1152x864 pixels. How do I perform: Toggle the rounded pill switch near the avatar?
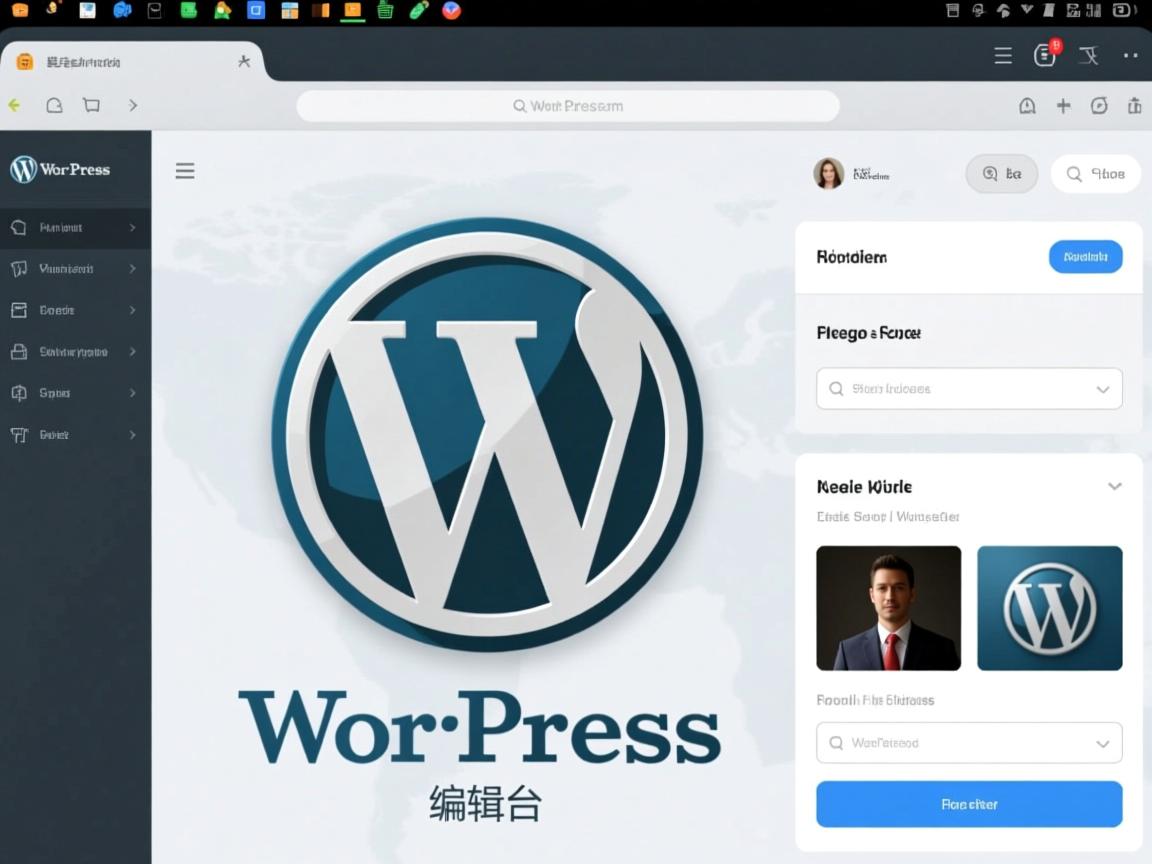pyautogui.click(x=1001, y=173)
